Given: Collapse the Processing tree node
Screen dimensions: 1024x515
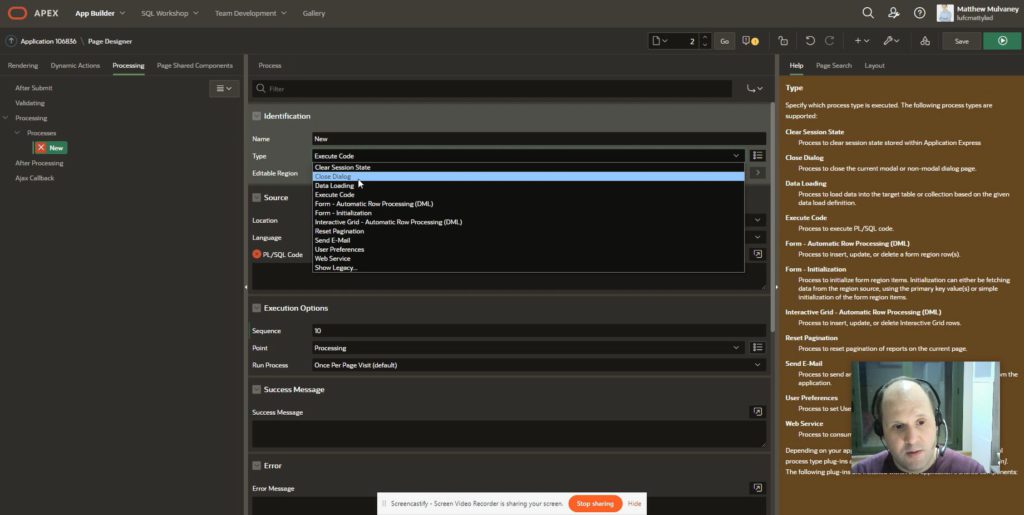Looking at the screenshot, I should click(x=6, y=118).
